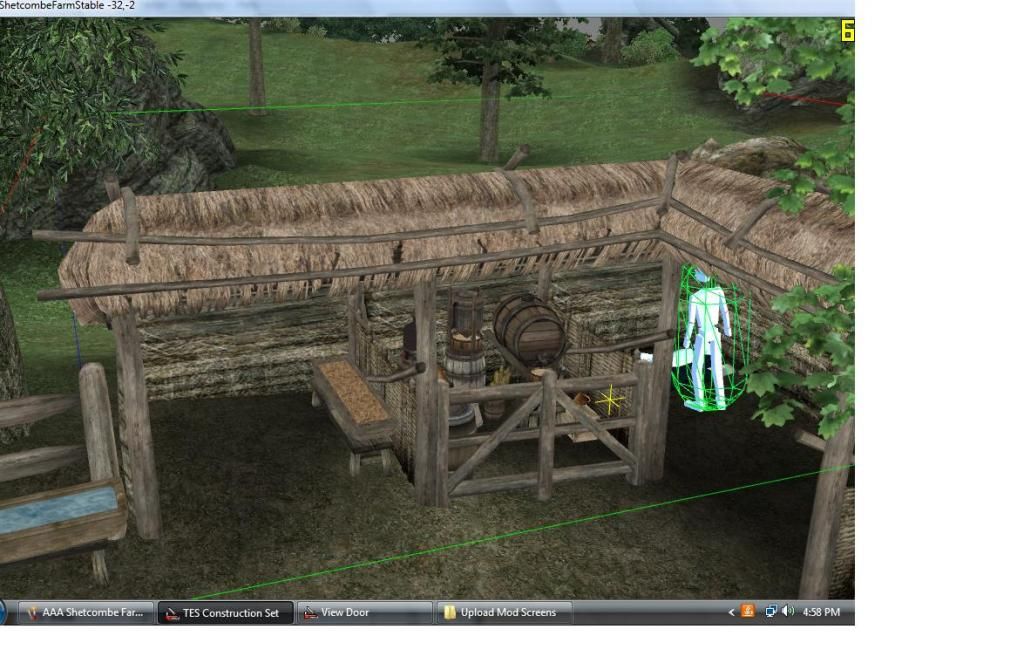Image resolution: width=1024 pixels, height=669 pixels.
Task: Open the Upload Mod Screens folder taskbar button
Action: click(504, 613)
